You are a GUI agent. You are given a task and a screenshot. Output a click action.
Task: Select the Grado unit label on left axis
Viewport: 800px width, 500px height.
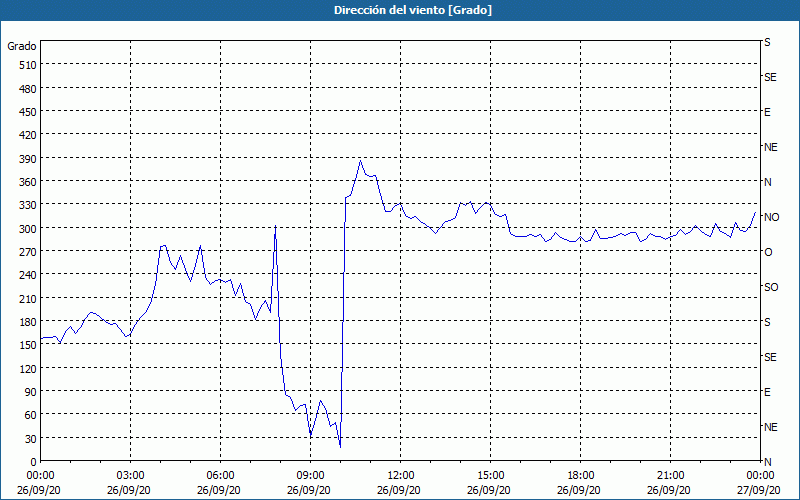22,46
